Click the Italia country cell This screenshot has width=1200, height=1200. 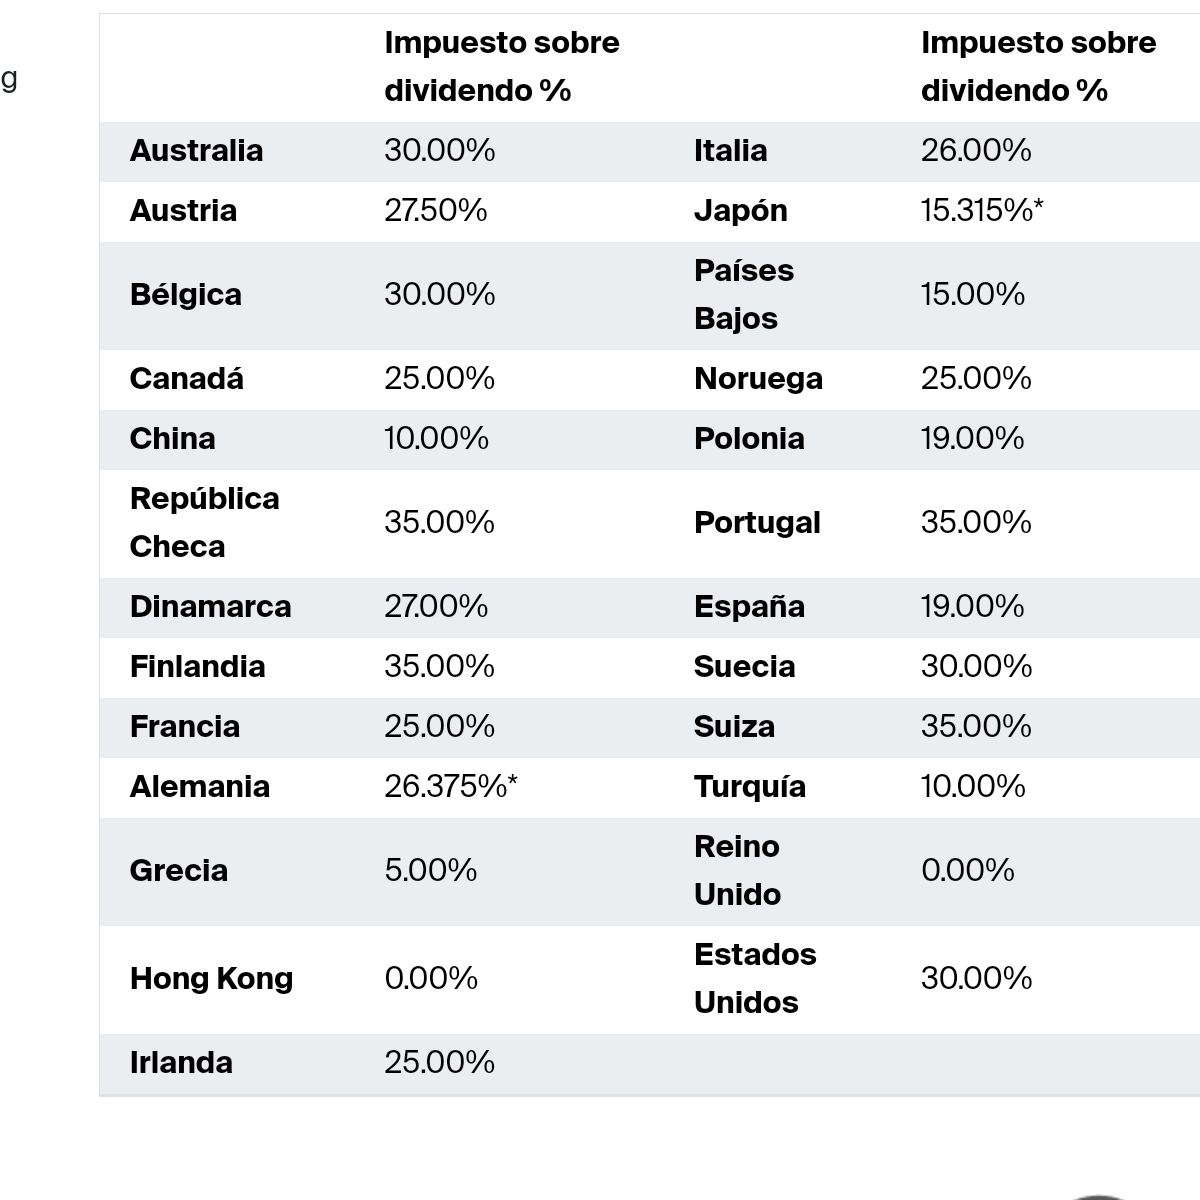(730, 151)
